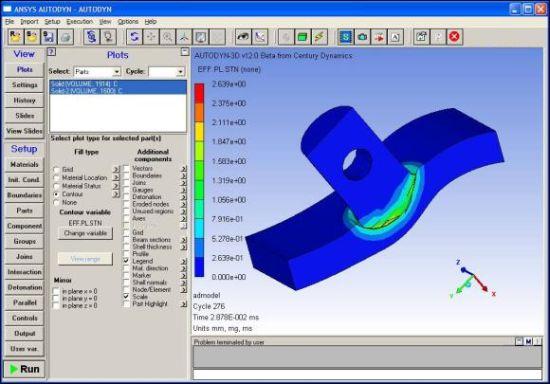Click the zoom magnifier toolbar icon
This screenshot has height=384, width=550.
point(168,37)
